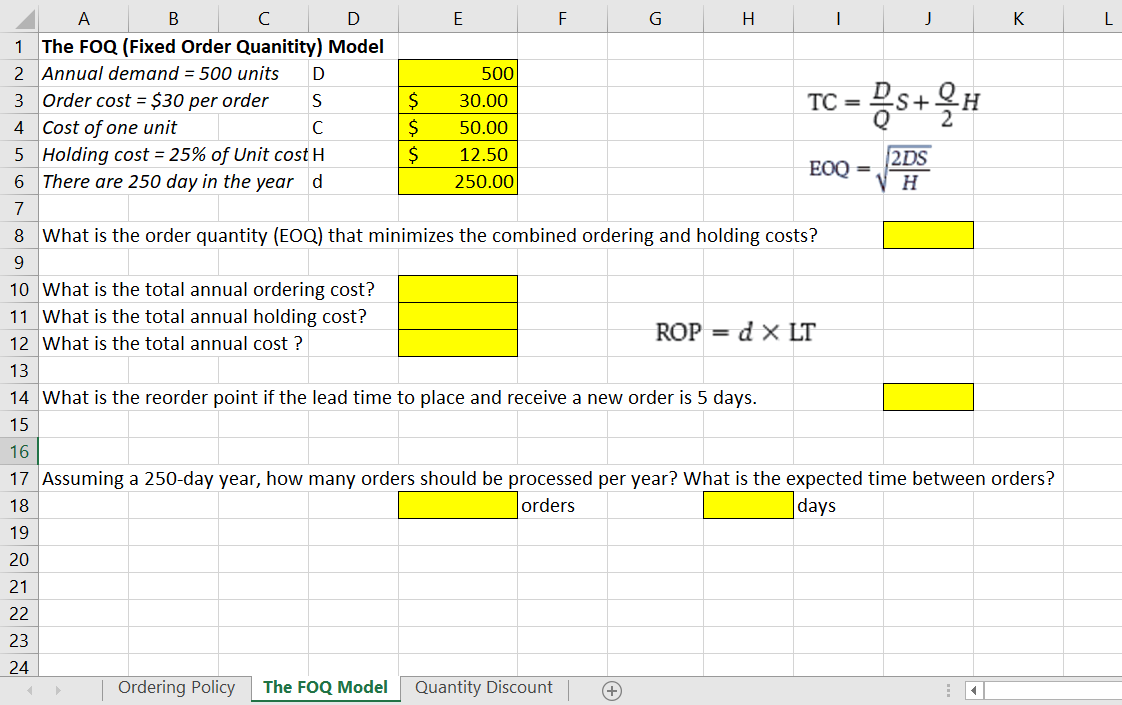This screenshot has width=1122, height=705.
Task: Add a new sheet with the plus icon
Action: pyautogui.click(x=612, y=691)
